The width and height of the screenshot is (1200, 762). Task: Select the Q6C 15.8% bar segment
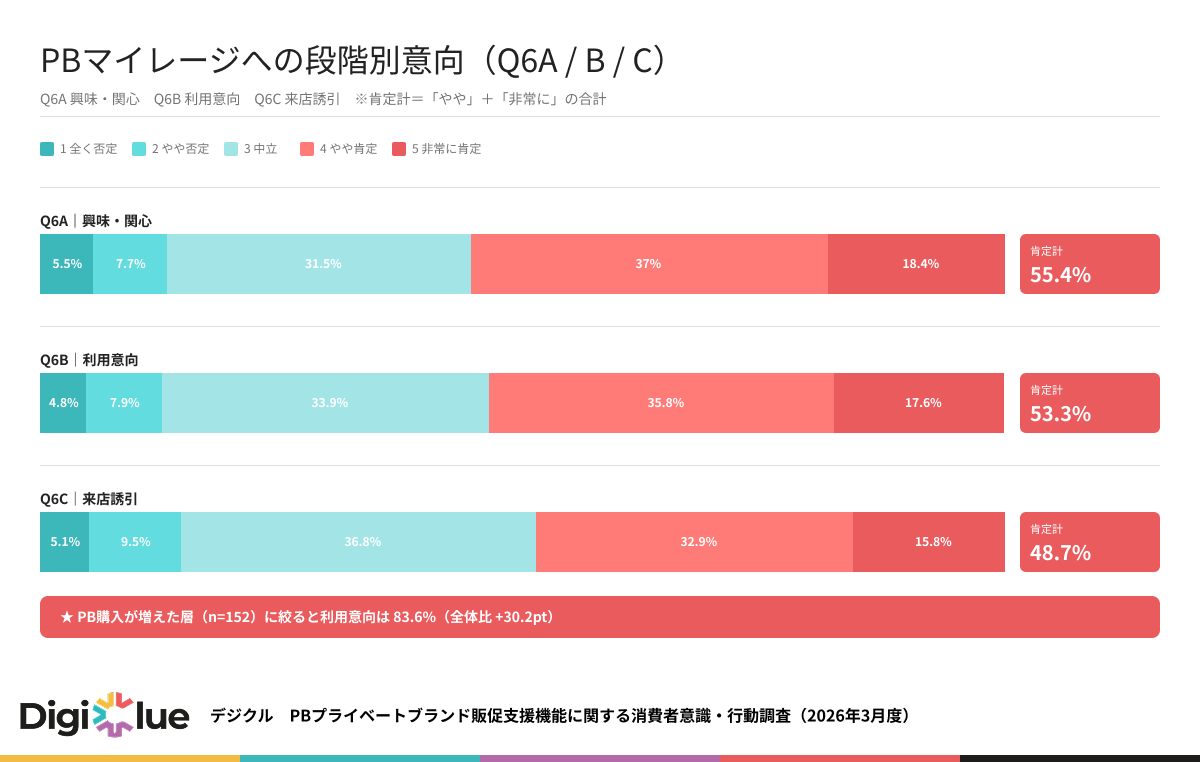point(928,542)
